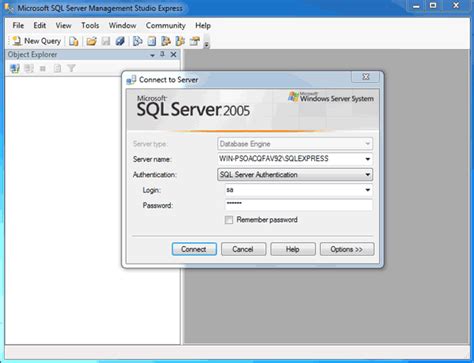Open the Tools menu
This screenshot has height=363, width=474.
(x=90, y=25)
